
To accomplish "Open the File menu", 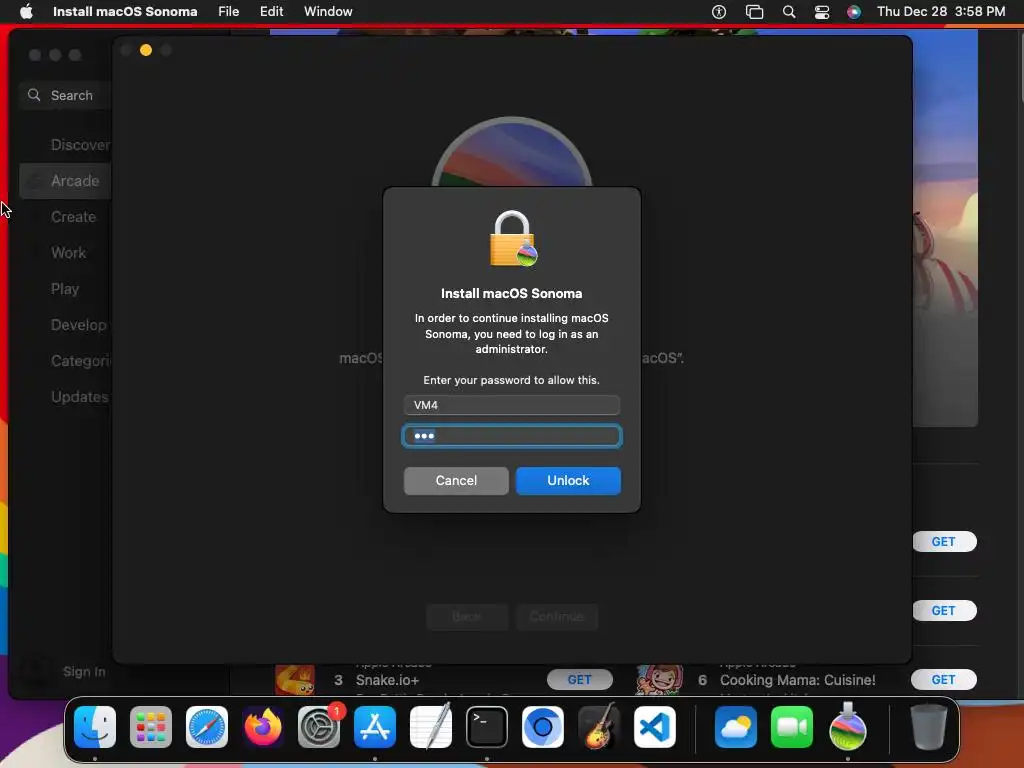I will click(228, 11).
